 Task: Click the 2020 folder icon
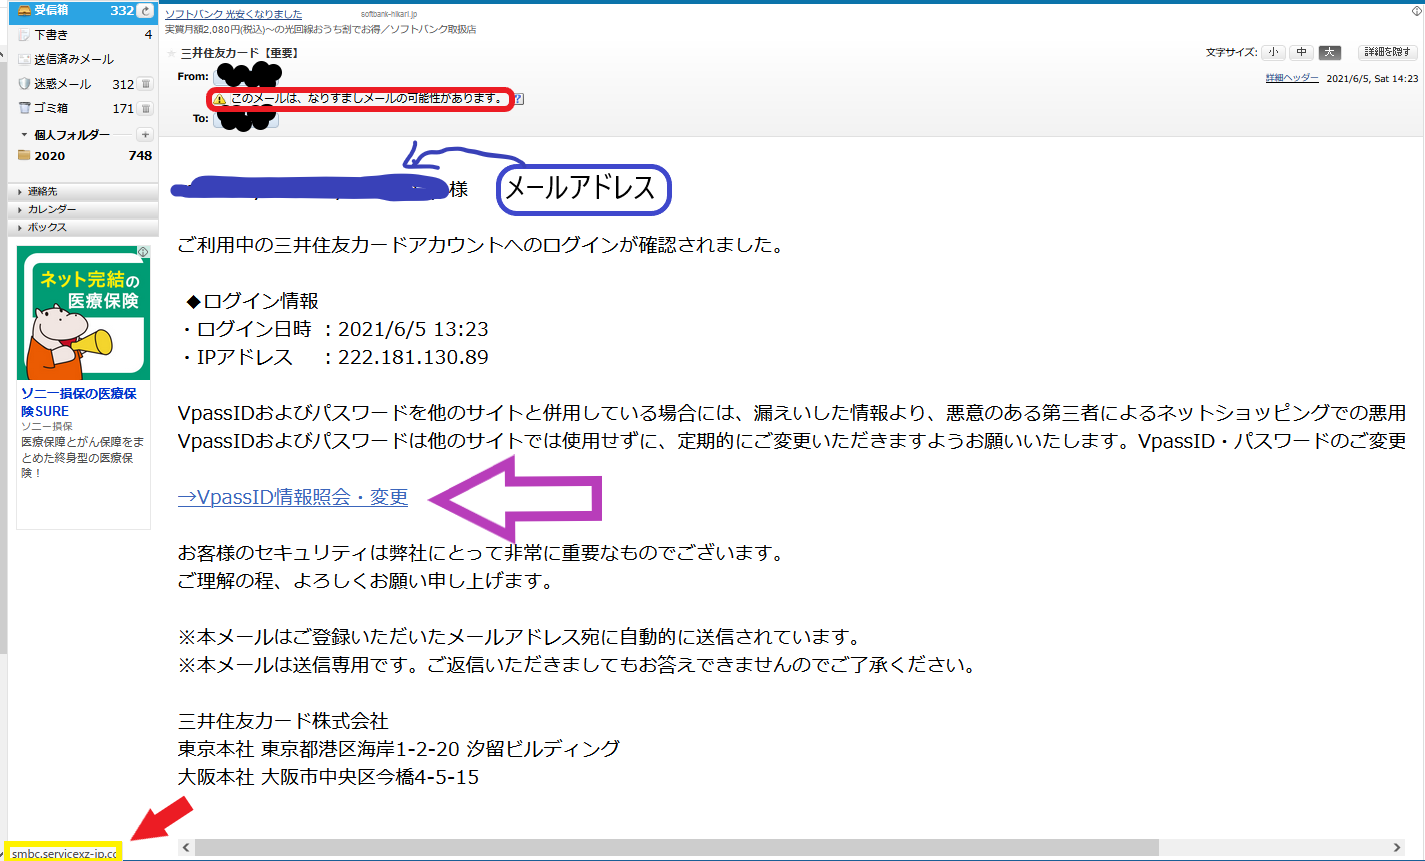pos(24,156)
